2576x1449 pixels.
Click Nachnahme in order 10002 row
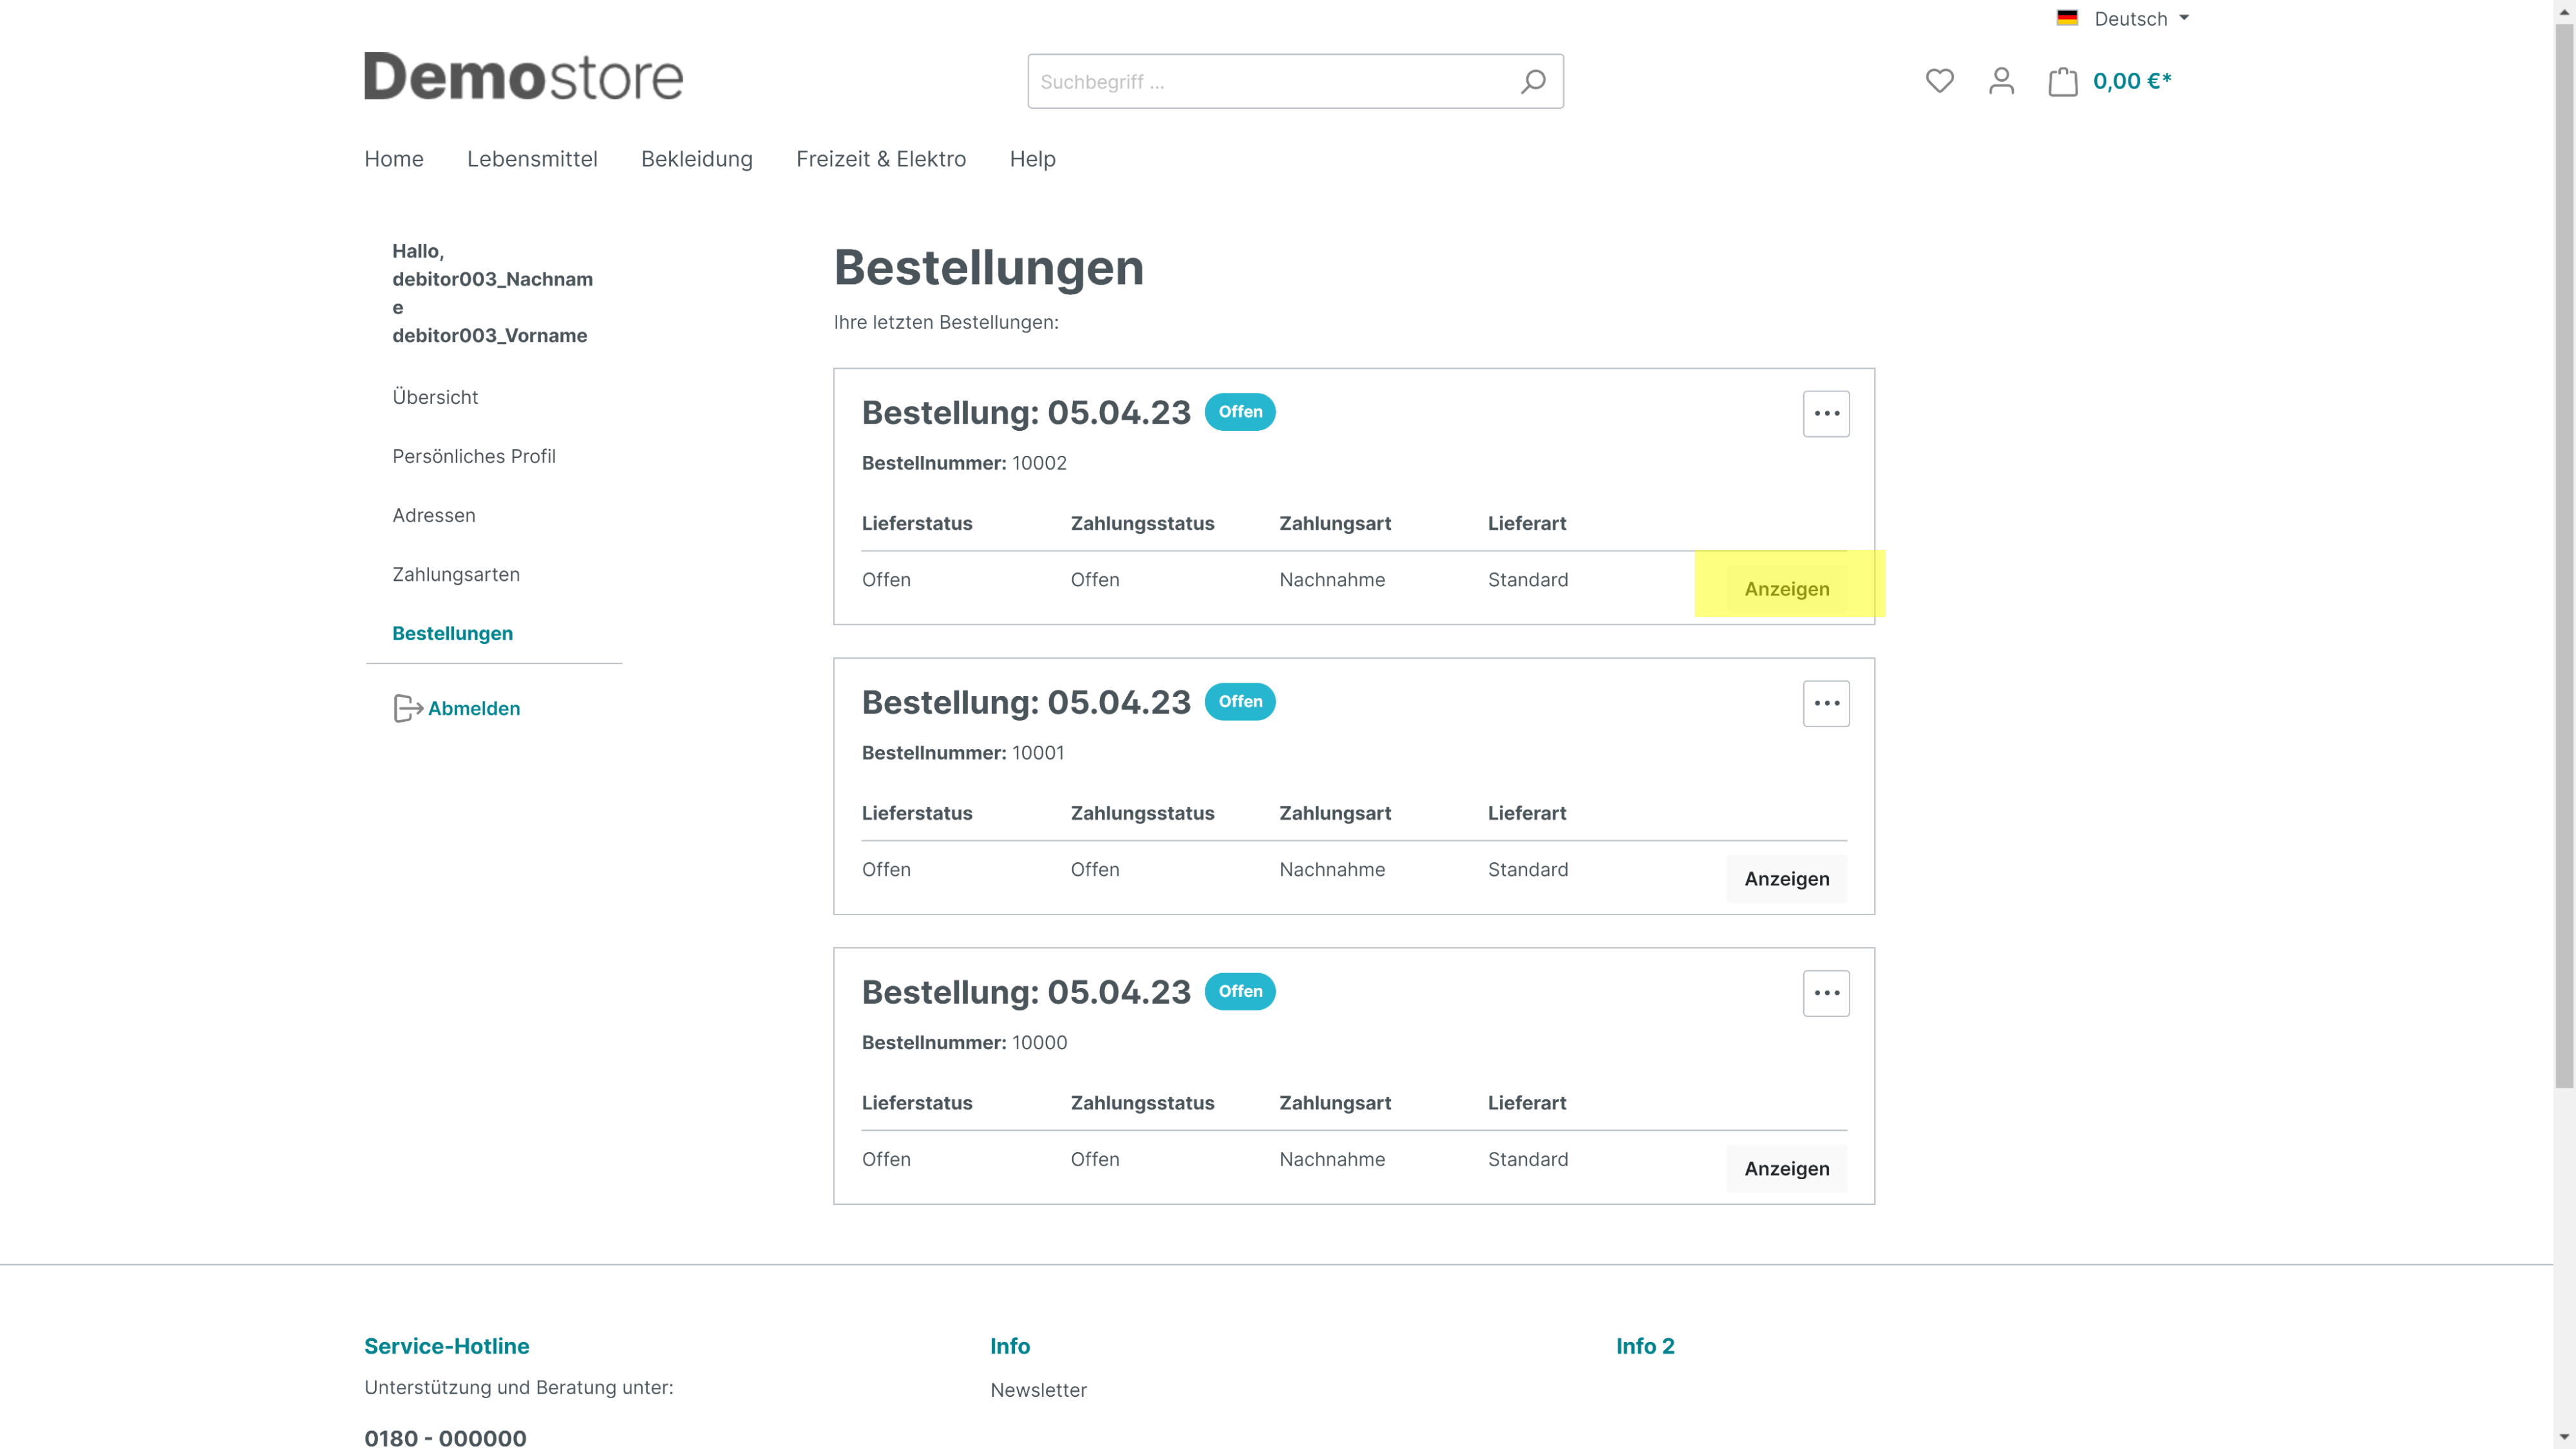(x=1332, y=580)
